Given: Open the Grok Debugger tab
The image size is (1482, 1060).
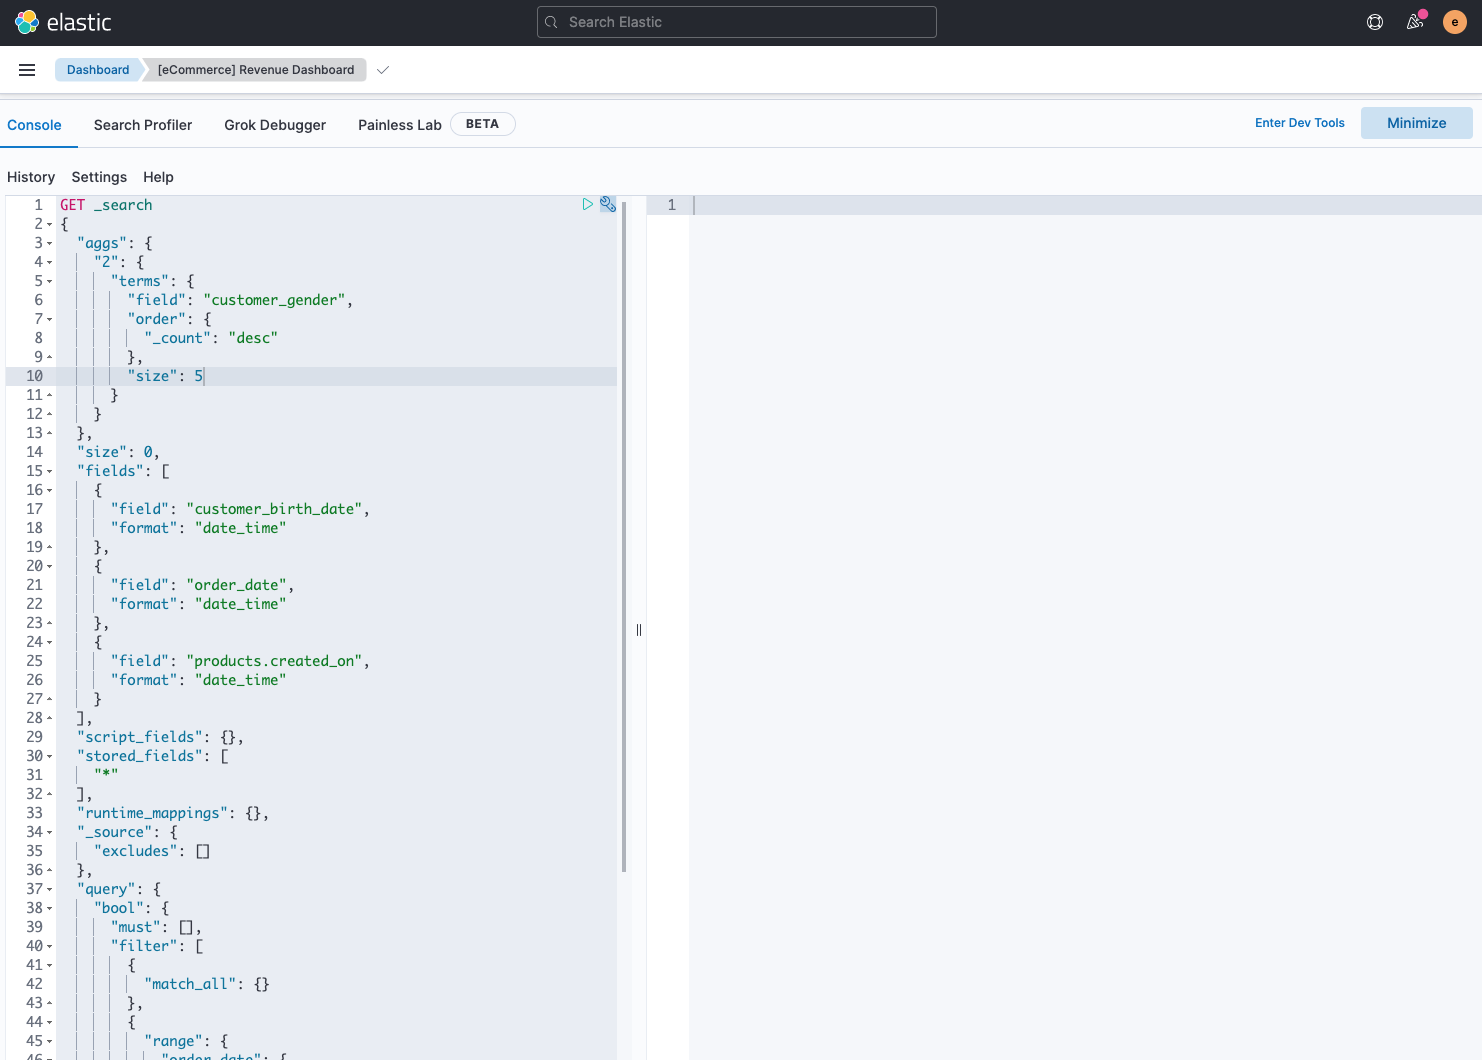Looking at the screenshot, I should point(275,124).
